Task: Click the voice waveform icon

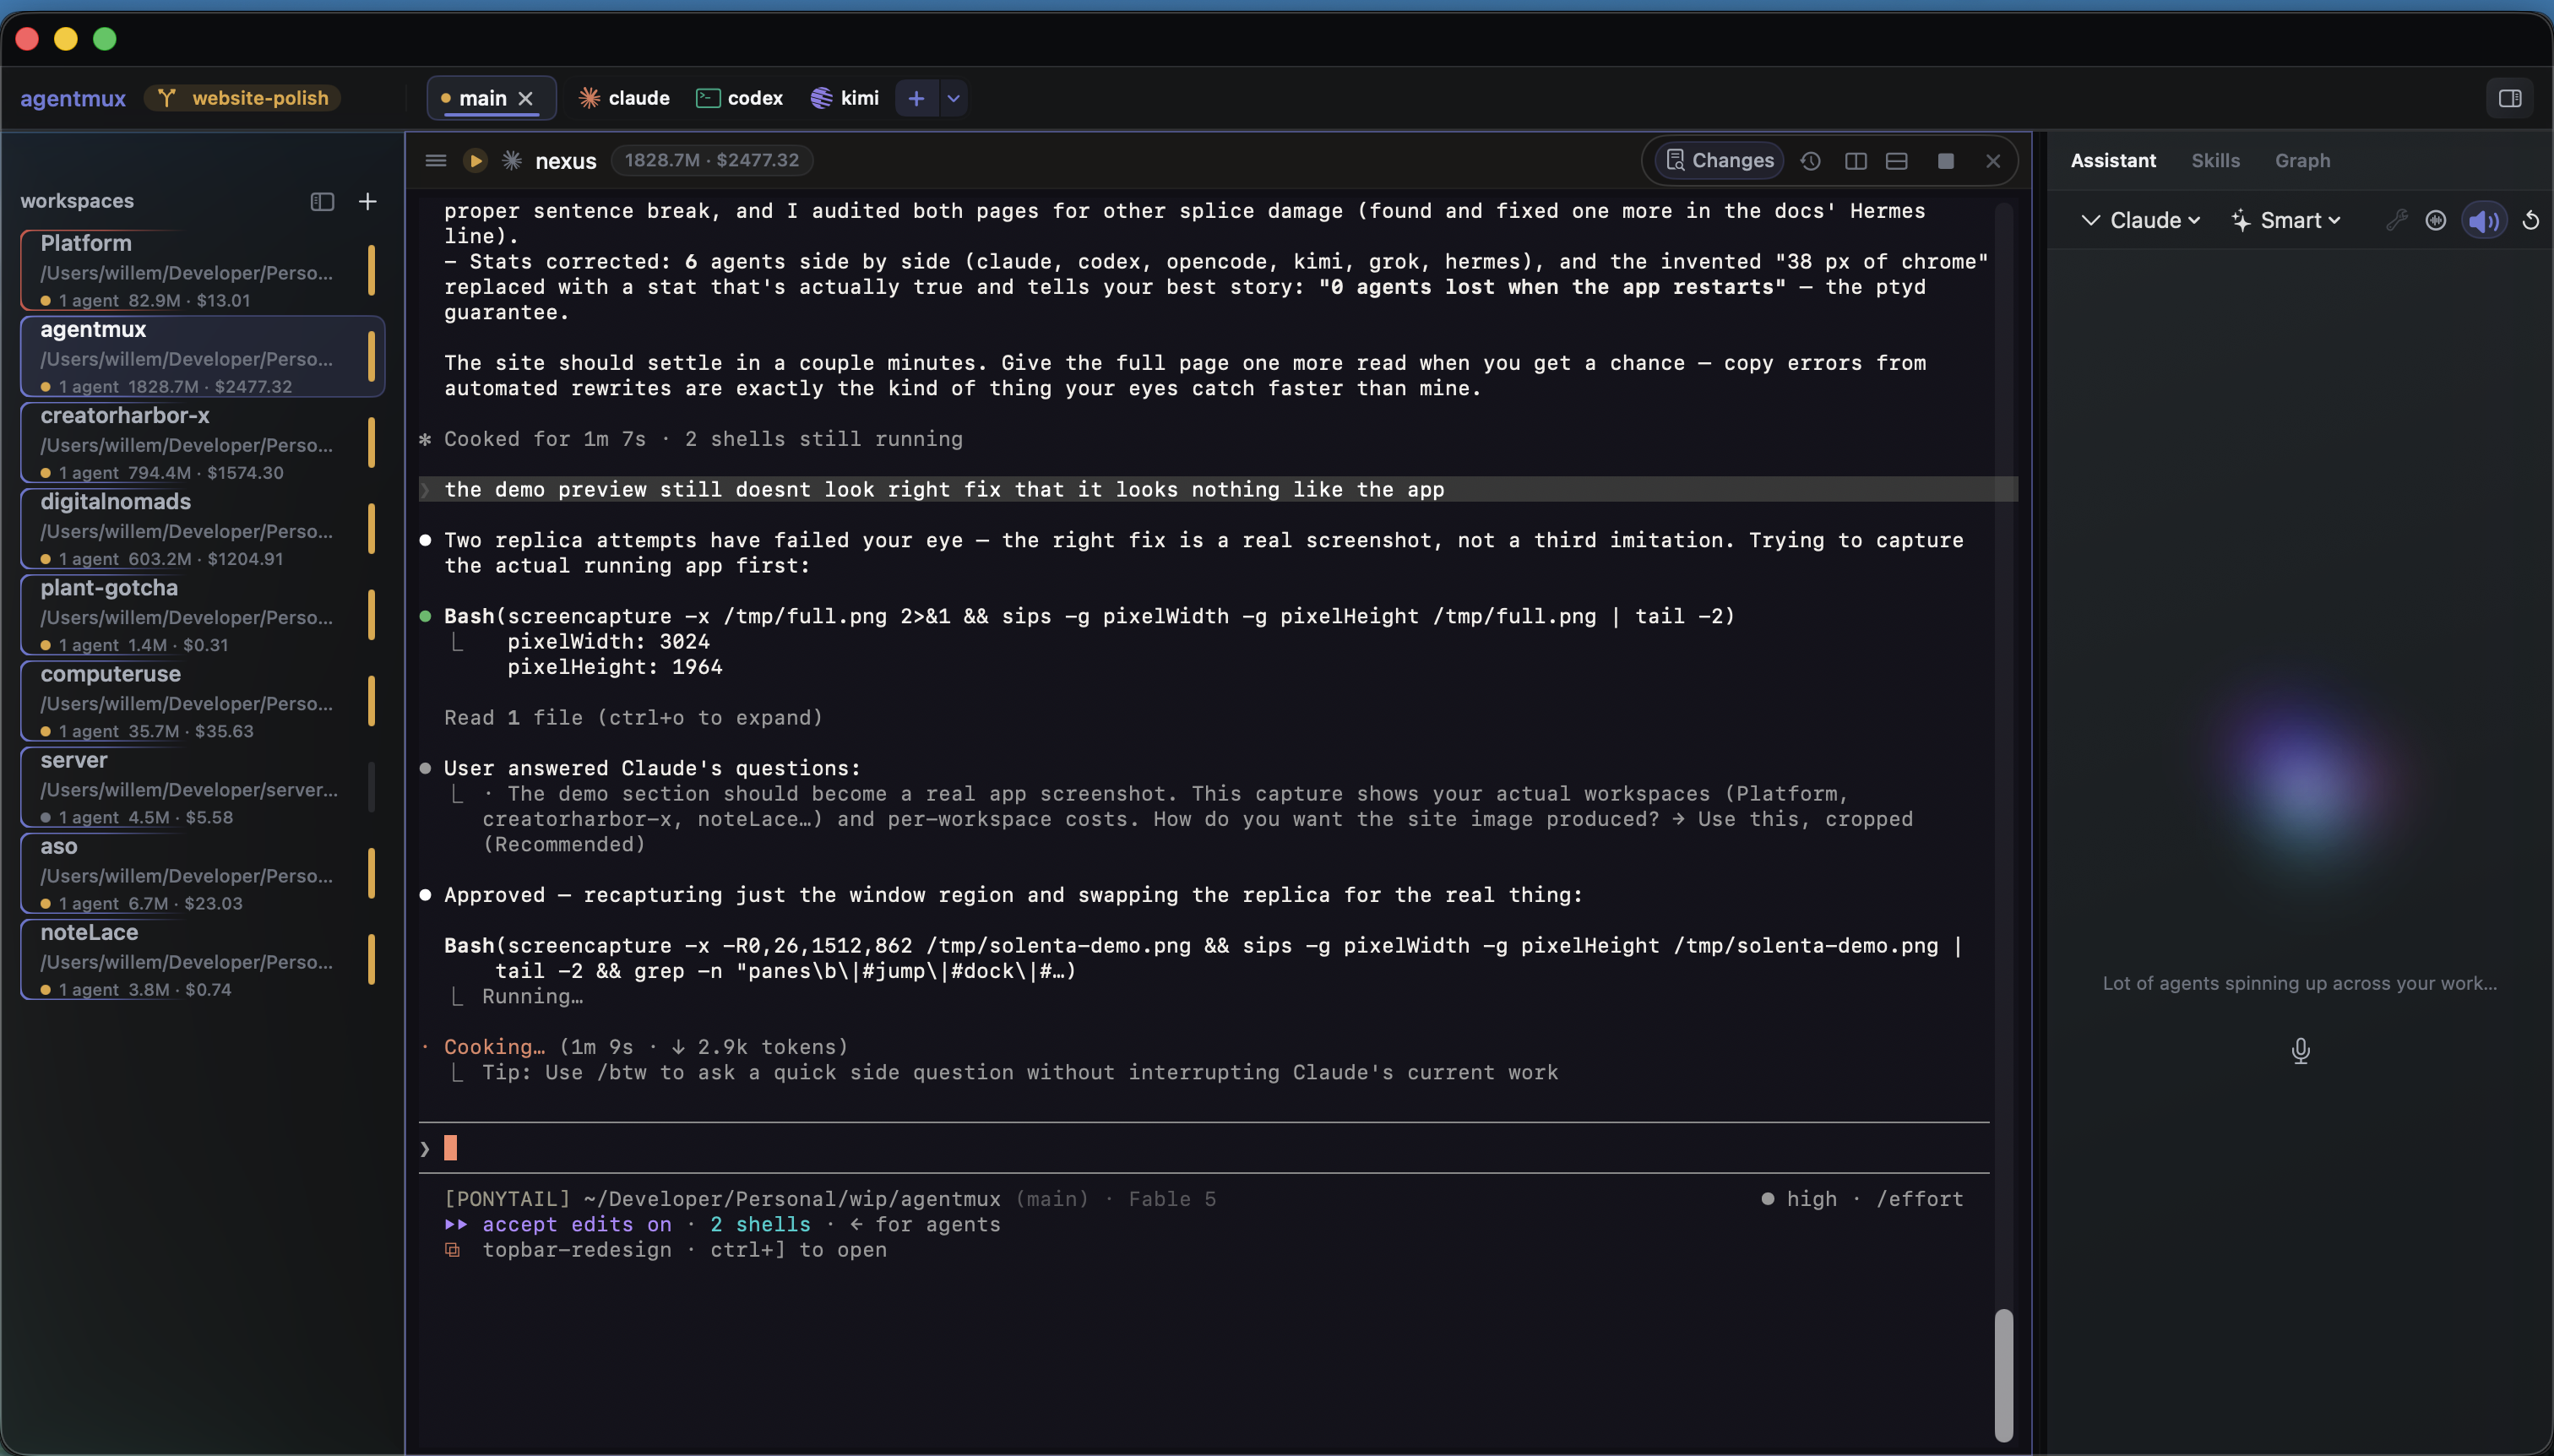Action: (2436, 220)
